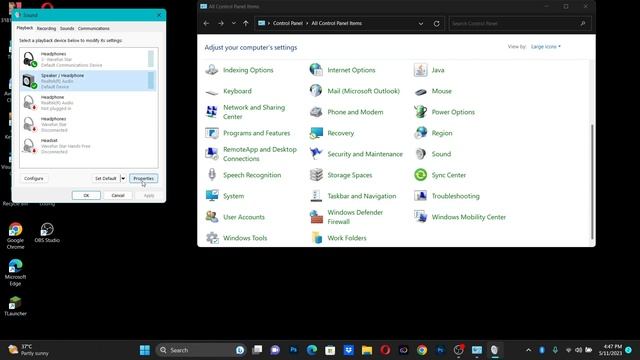640x360 pixels.
Task: Open TLauncher desktop shortcut
Action: (16, 306)
